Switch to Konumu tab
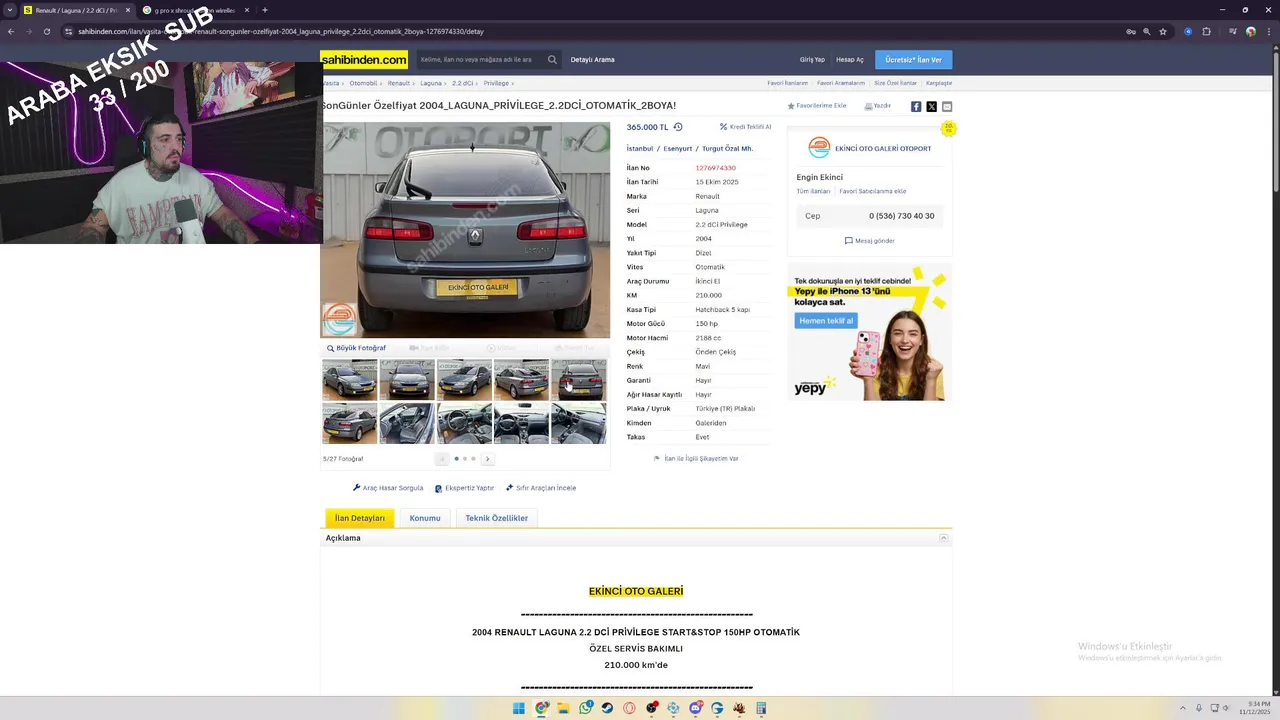1280x720 pixels. pos(425,518)
